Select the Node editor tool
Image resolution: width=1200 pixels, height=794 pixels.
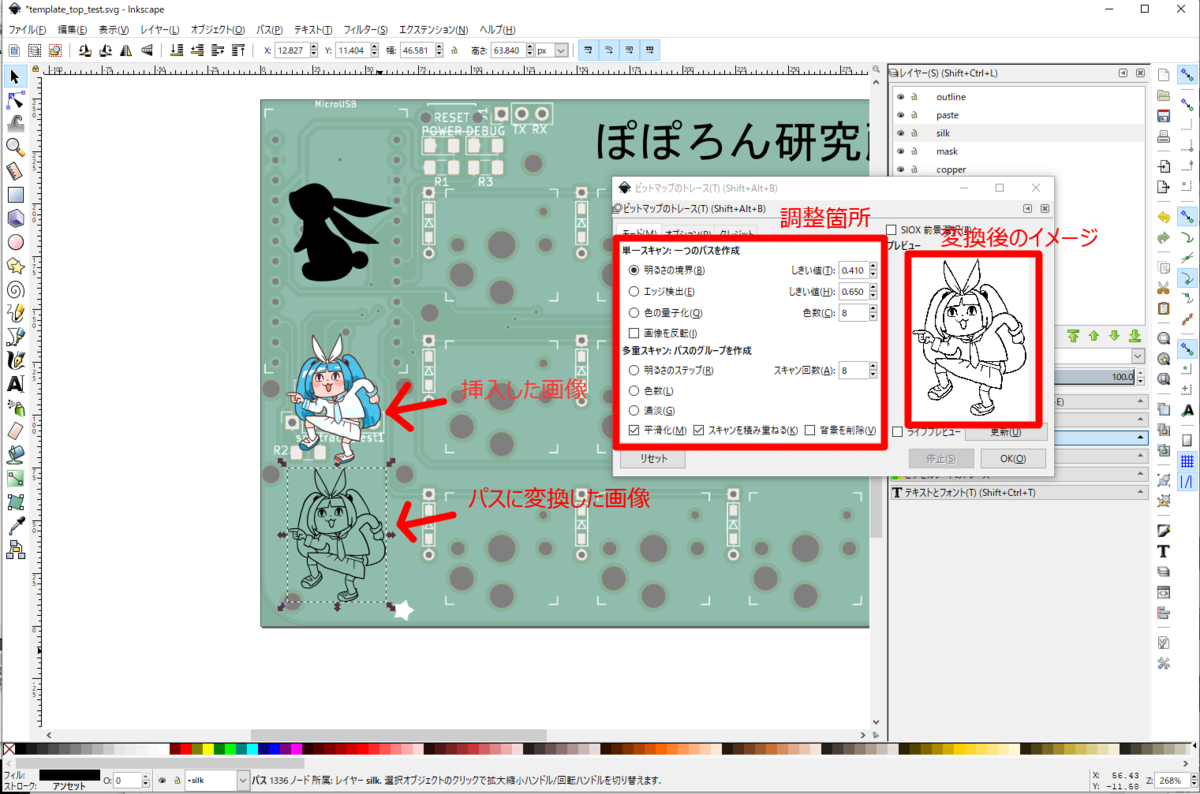[x=14, y=101]
